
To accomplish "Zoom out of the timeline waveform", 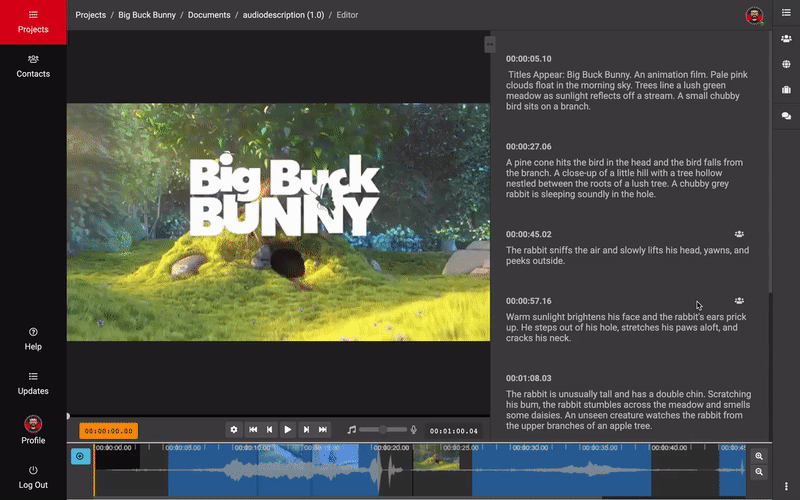I will 759,471.
